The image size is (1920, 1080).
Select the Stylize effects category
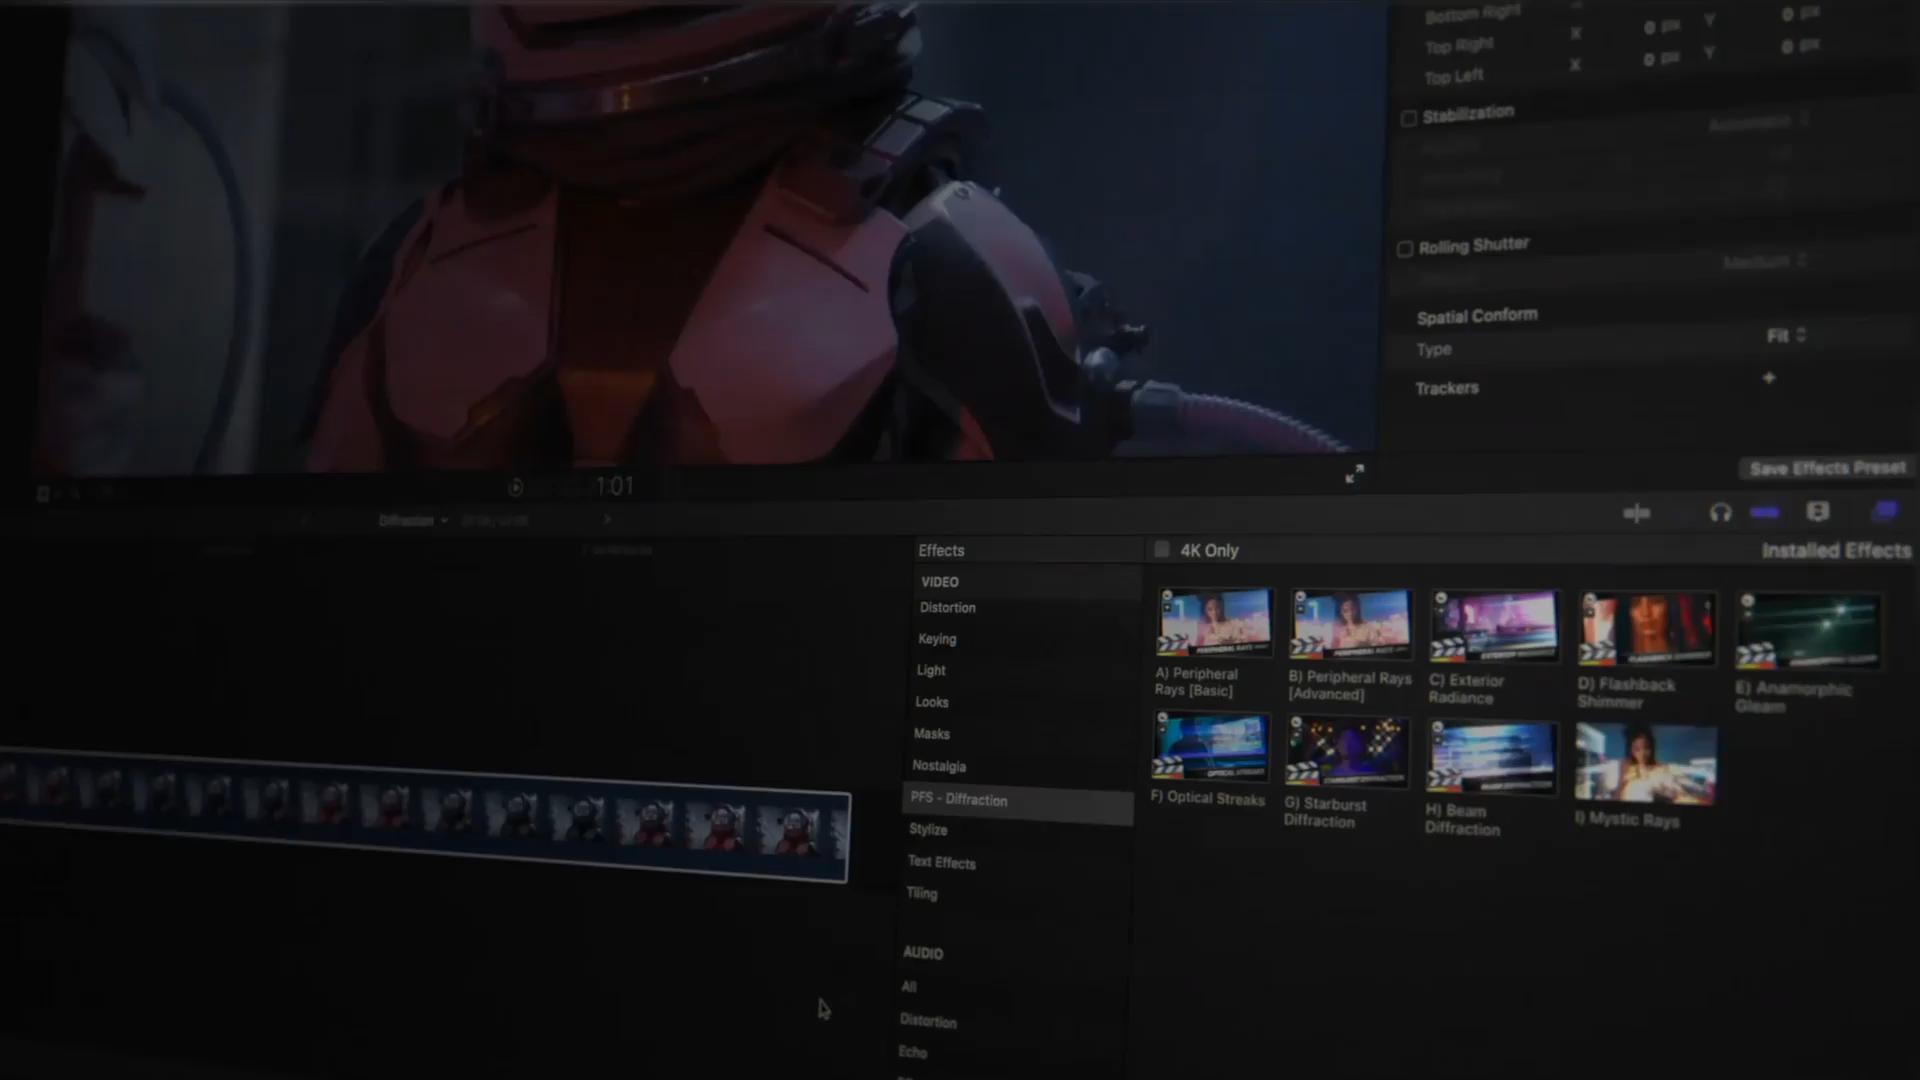click(928, 830)
